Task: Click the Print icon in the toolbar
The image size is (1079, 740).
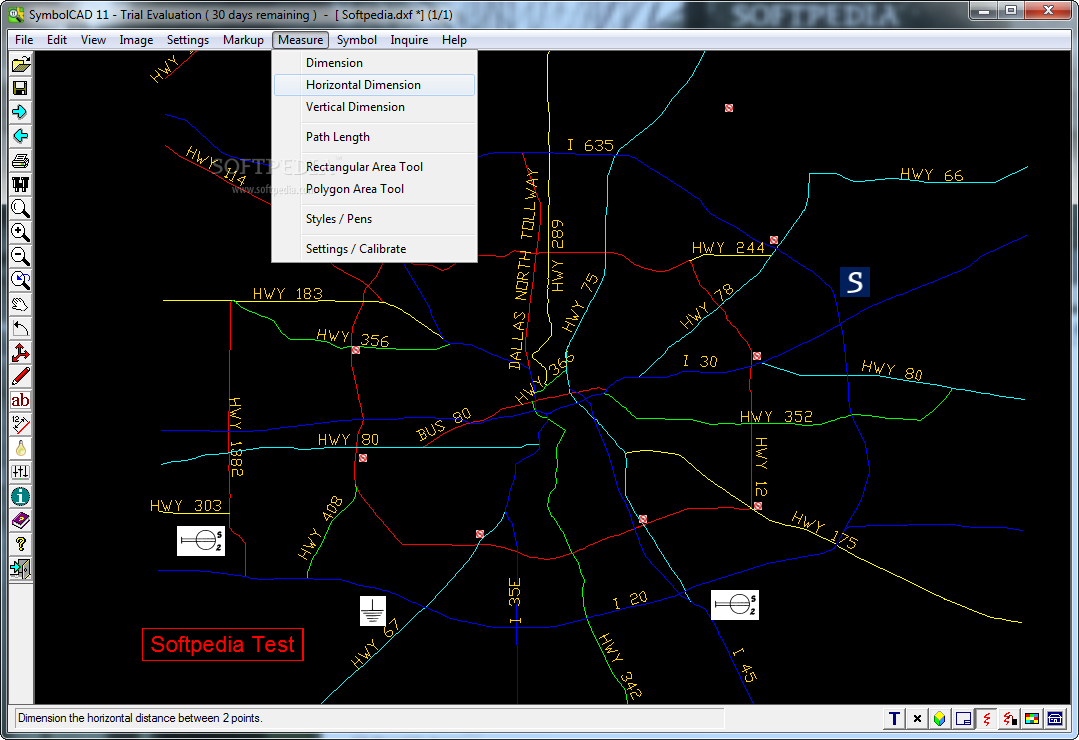Action: point(21,160)
